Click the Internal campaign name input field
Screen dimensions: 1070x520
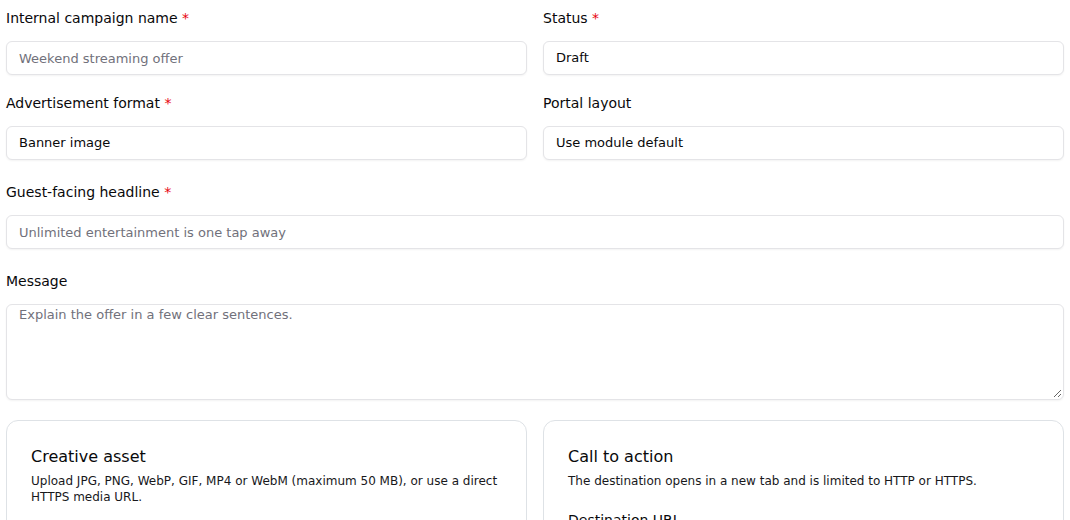[266, 58]
